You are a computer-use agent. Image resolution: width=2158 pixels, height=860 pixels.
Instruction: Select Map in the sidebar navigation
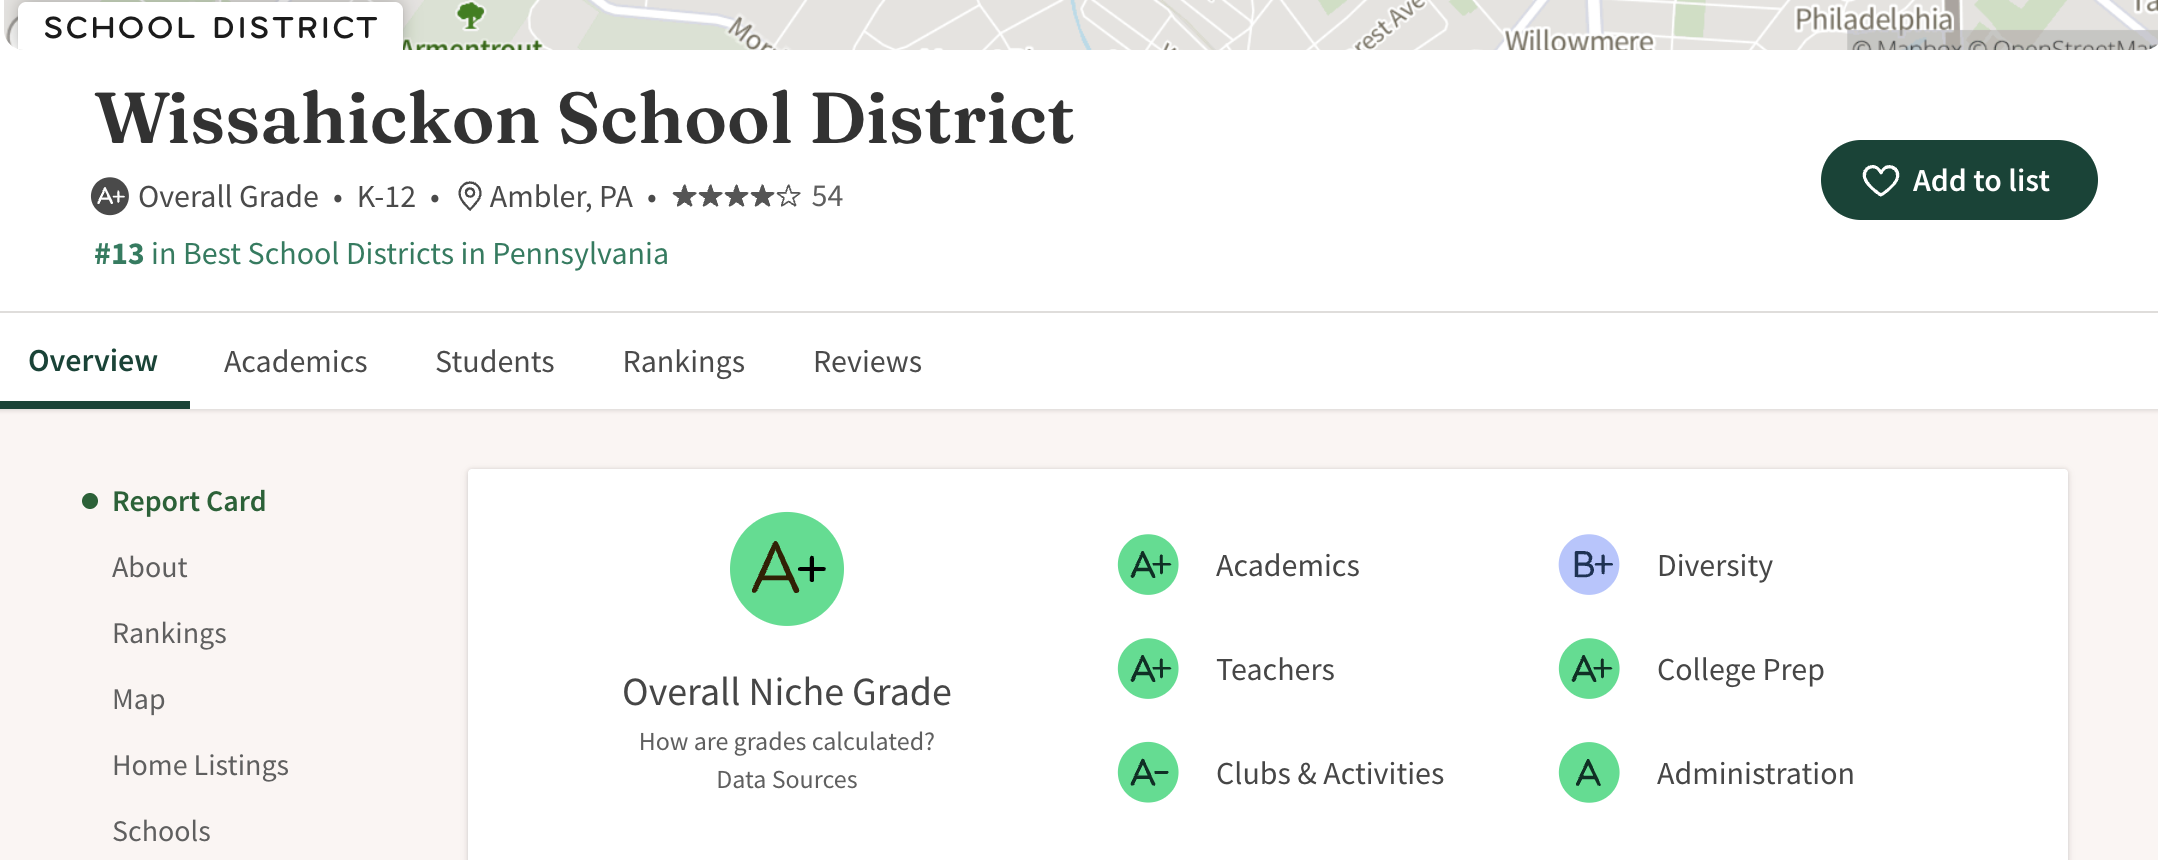(x=138, y=700)
